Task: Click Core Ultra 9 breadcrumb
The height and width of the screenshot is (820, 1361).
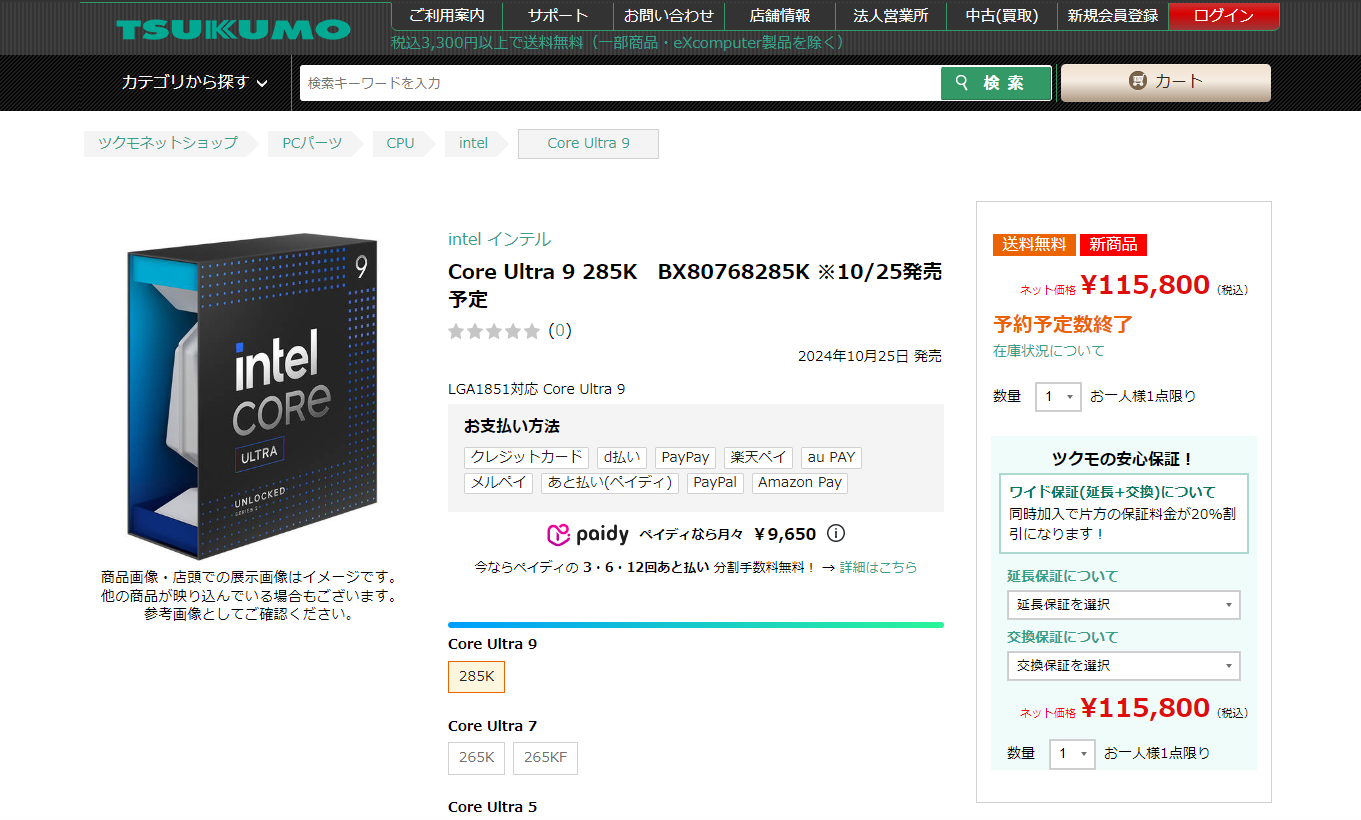Action: [588, 143]
